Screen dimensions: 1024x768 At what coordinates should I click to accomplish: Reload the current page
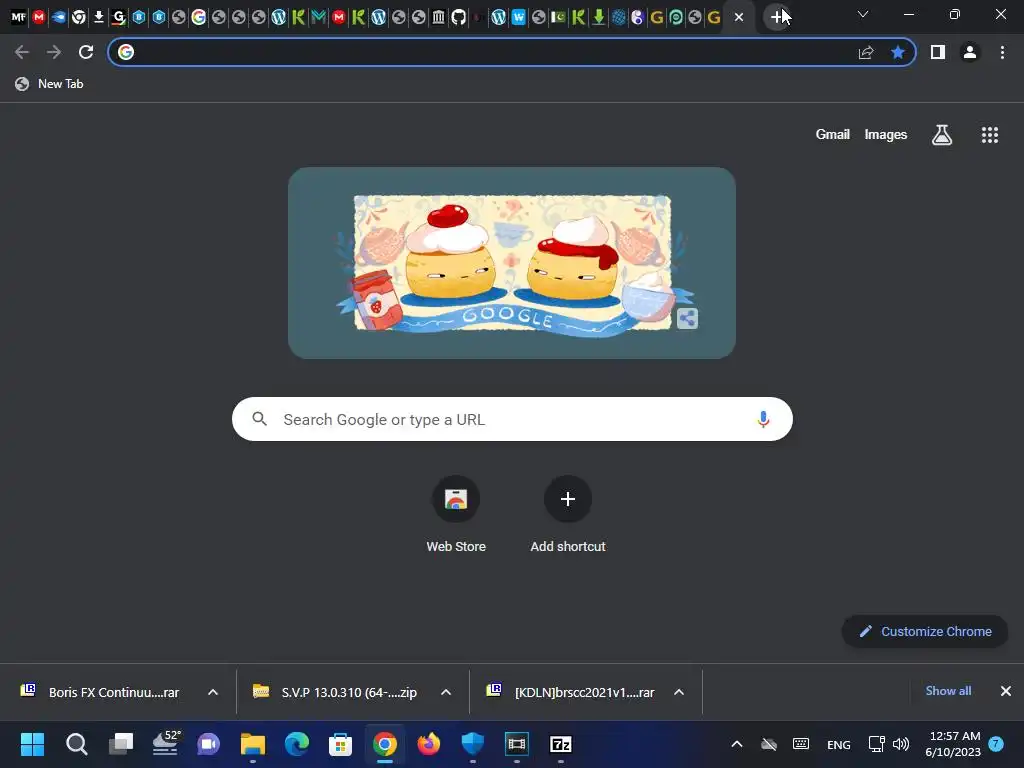pyautogui.click(x=86, y=52)
